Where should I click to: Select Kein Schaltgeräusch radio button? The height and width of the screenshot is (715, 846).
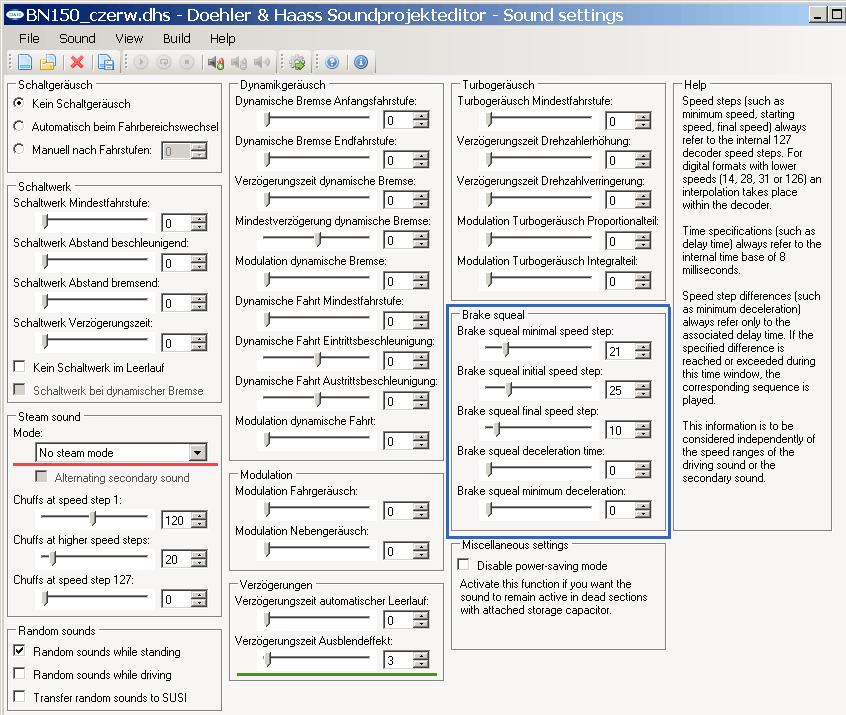[19, 103]
